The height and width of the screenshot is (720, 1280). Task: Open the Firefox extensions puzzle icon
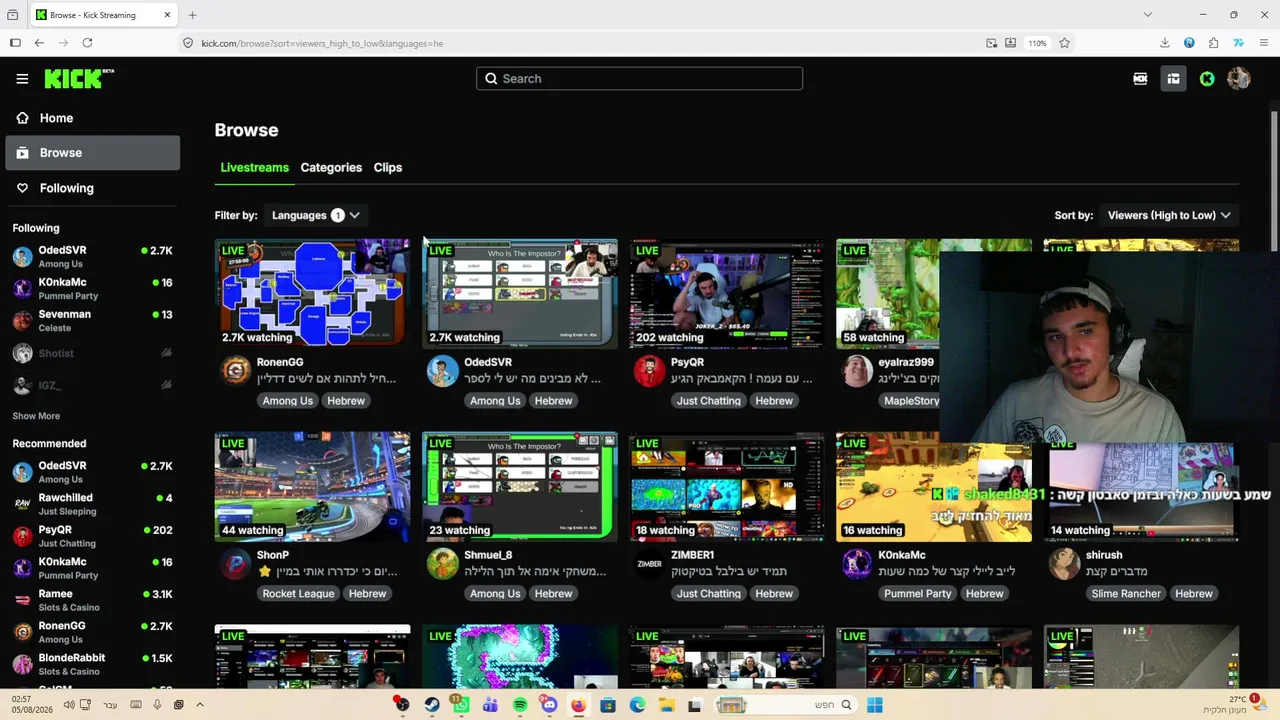click(x=1213, y=43)
